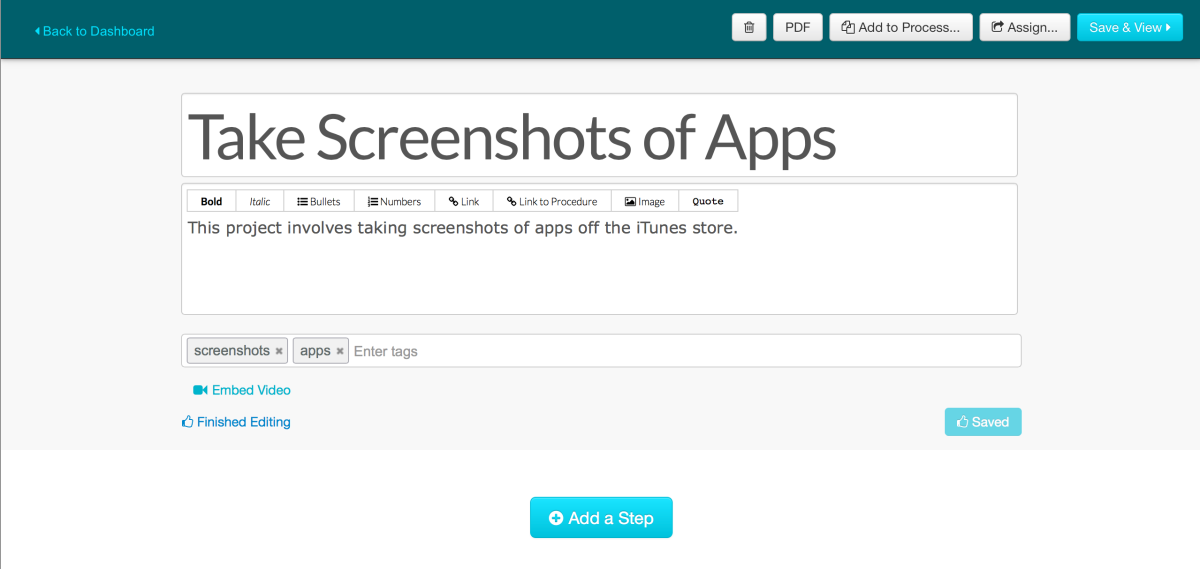1200x569 pixels.
Task: Open Add to Process dialog
Action: click(901, 27)
